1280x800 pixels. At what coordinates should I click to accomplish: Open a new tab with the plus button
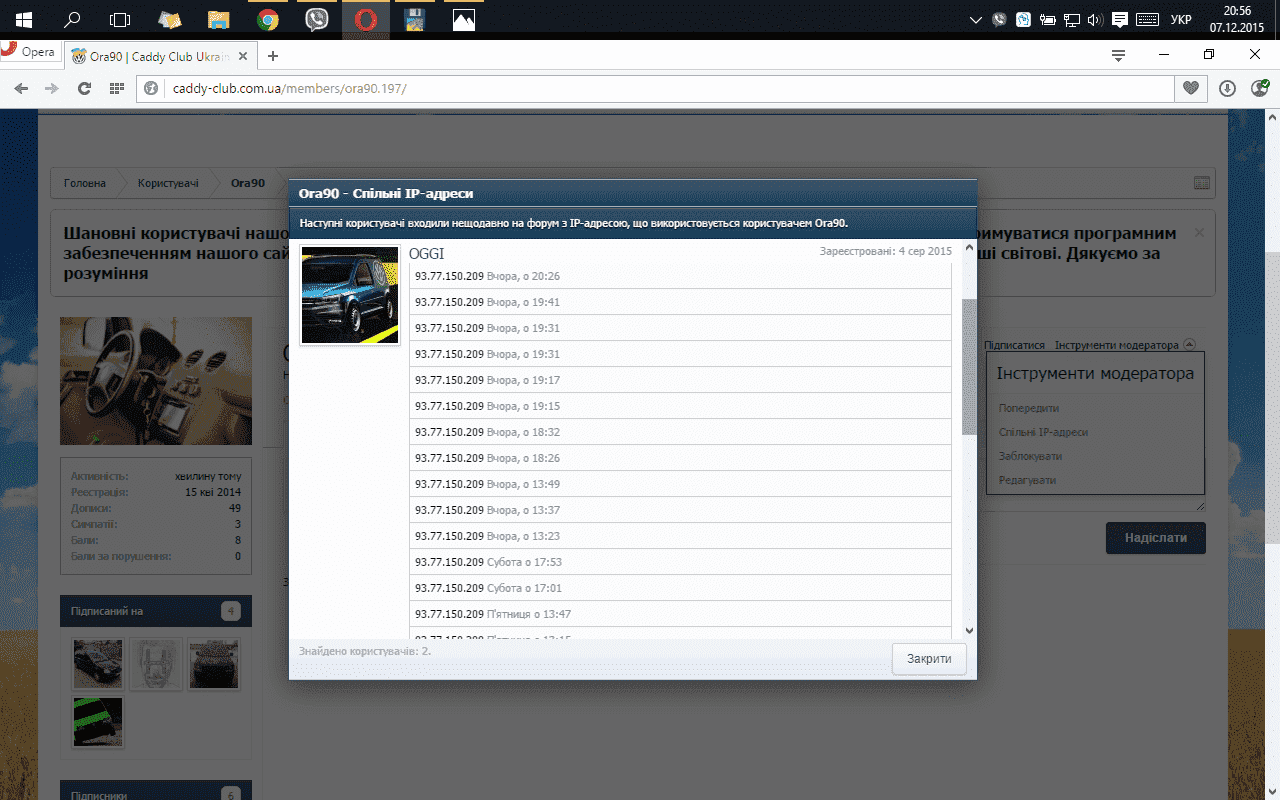point(273,56)
